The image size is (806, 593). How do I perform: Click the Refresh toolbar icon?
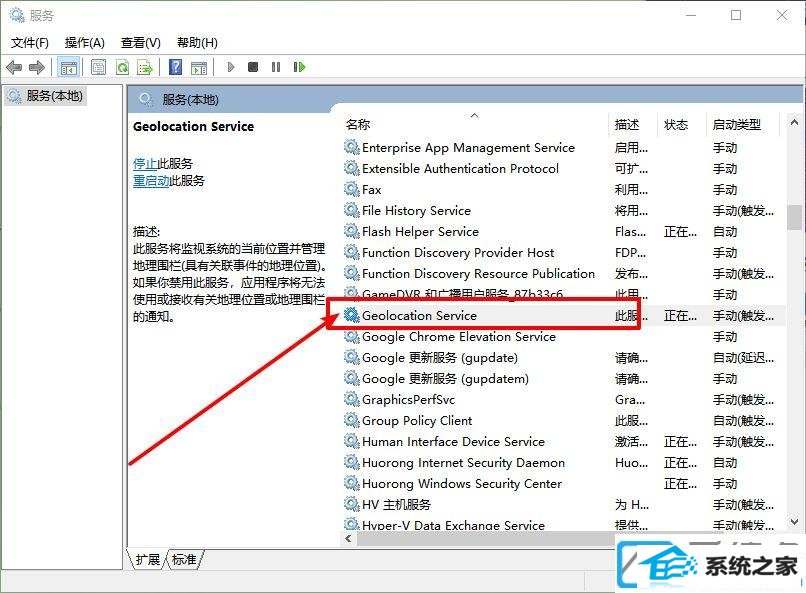coord(122,67)
